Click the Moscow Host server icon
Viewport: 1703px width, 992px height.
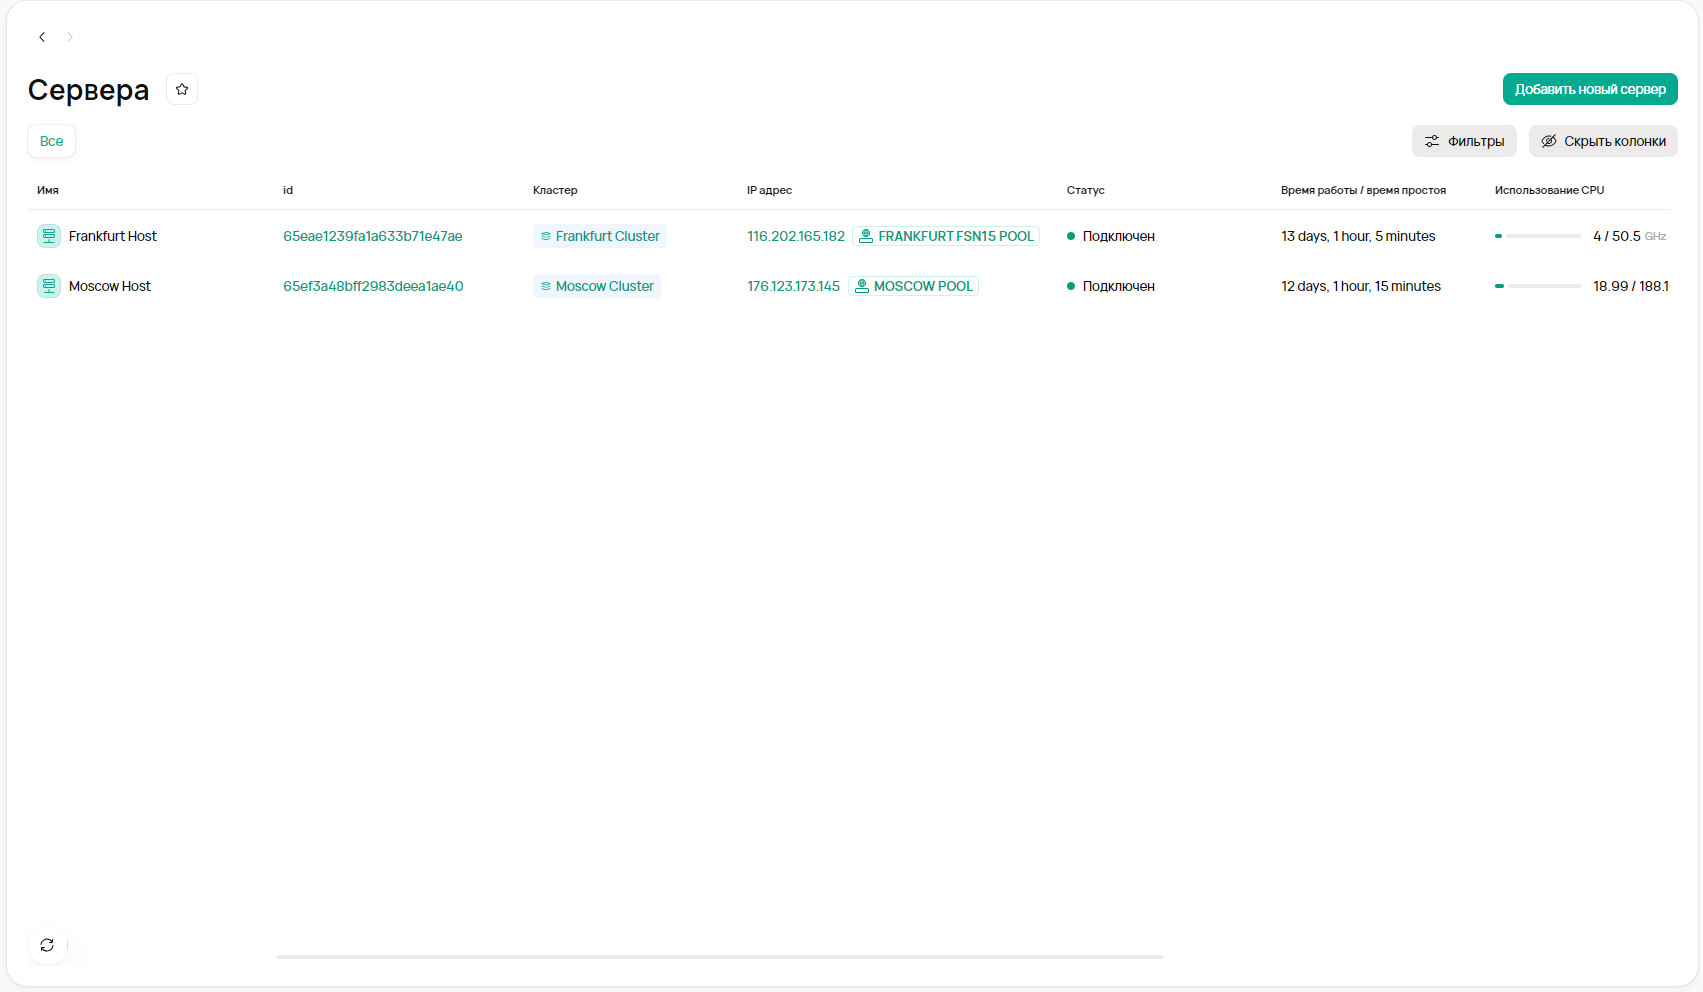click(49, 286)
